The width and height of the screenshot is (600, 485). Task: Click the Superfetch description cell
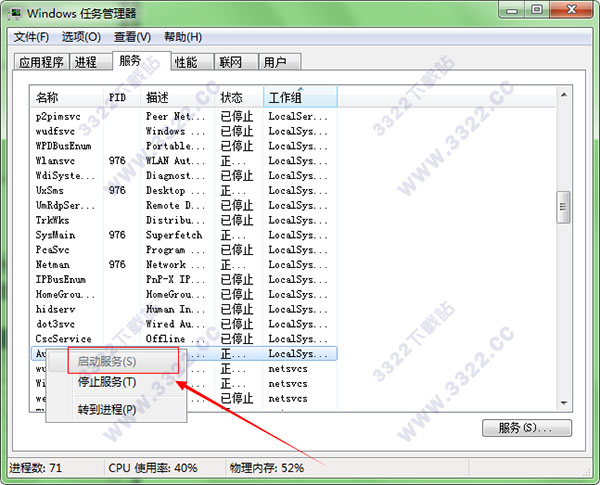[174, 235]
